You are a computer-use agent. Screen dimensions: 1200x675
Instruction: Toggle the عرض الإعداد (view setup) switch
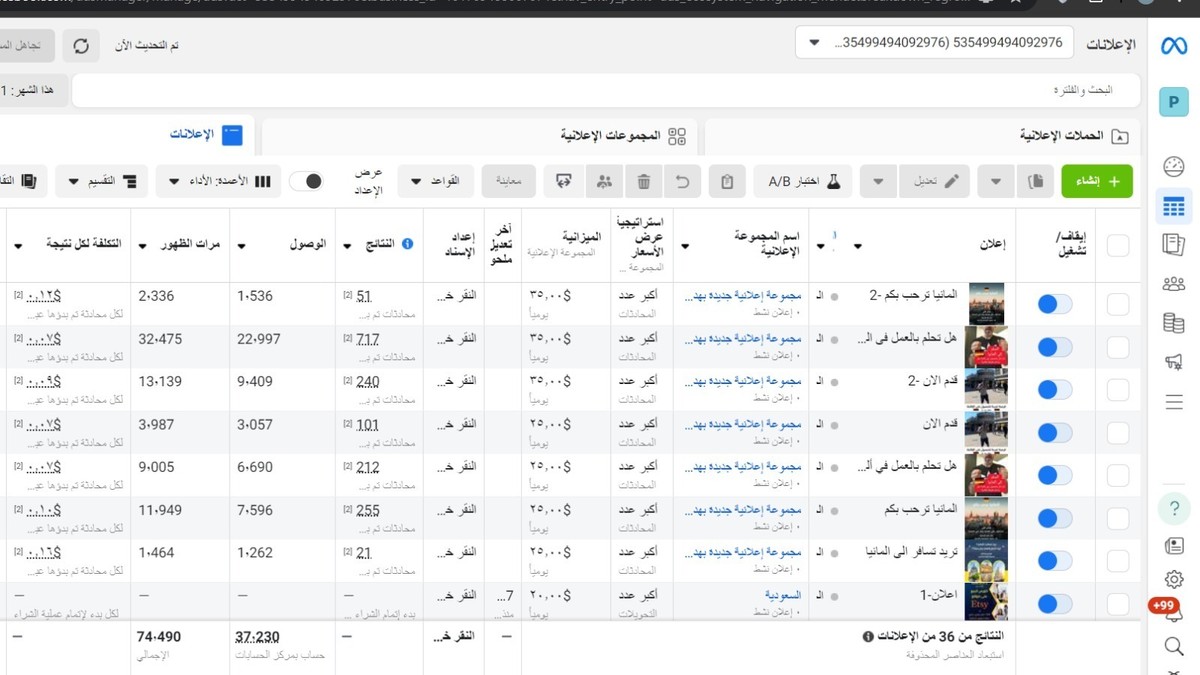(307, 181)
